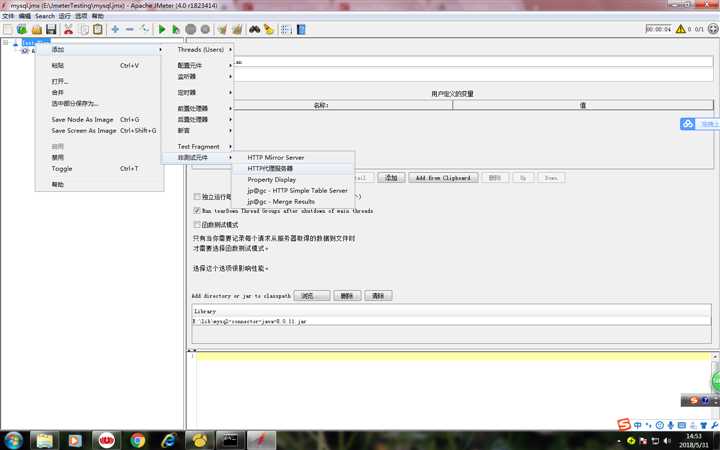Expand the 定时器 submenu
Viewport: 720px width, 450px height.
[x=198, y=92]
